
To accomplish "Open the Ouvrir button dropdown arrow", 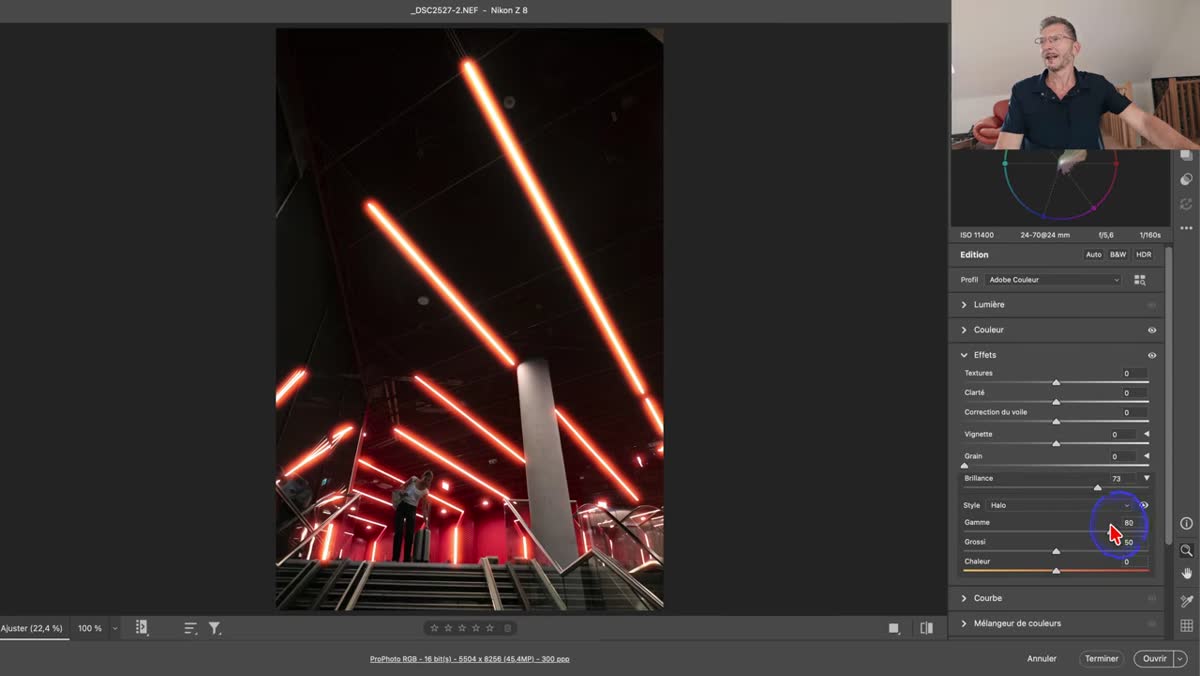I will [1180, 659].
